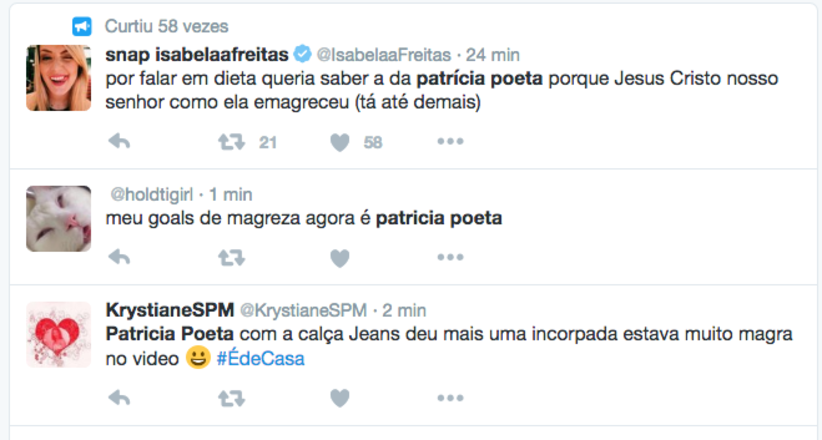Screen dimensions: 822x440
Task: Retweet KrystianeSPM's calça Jeans tweet
Action: pos(232,398)
